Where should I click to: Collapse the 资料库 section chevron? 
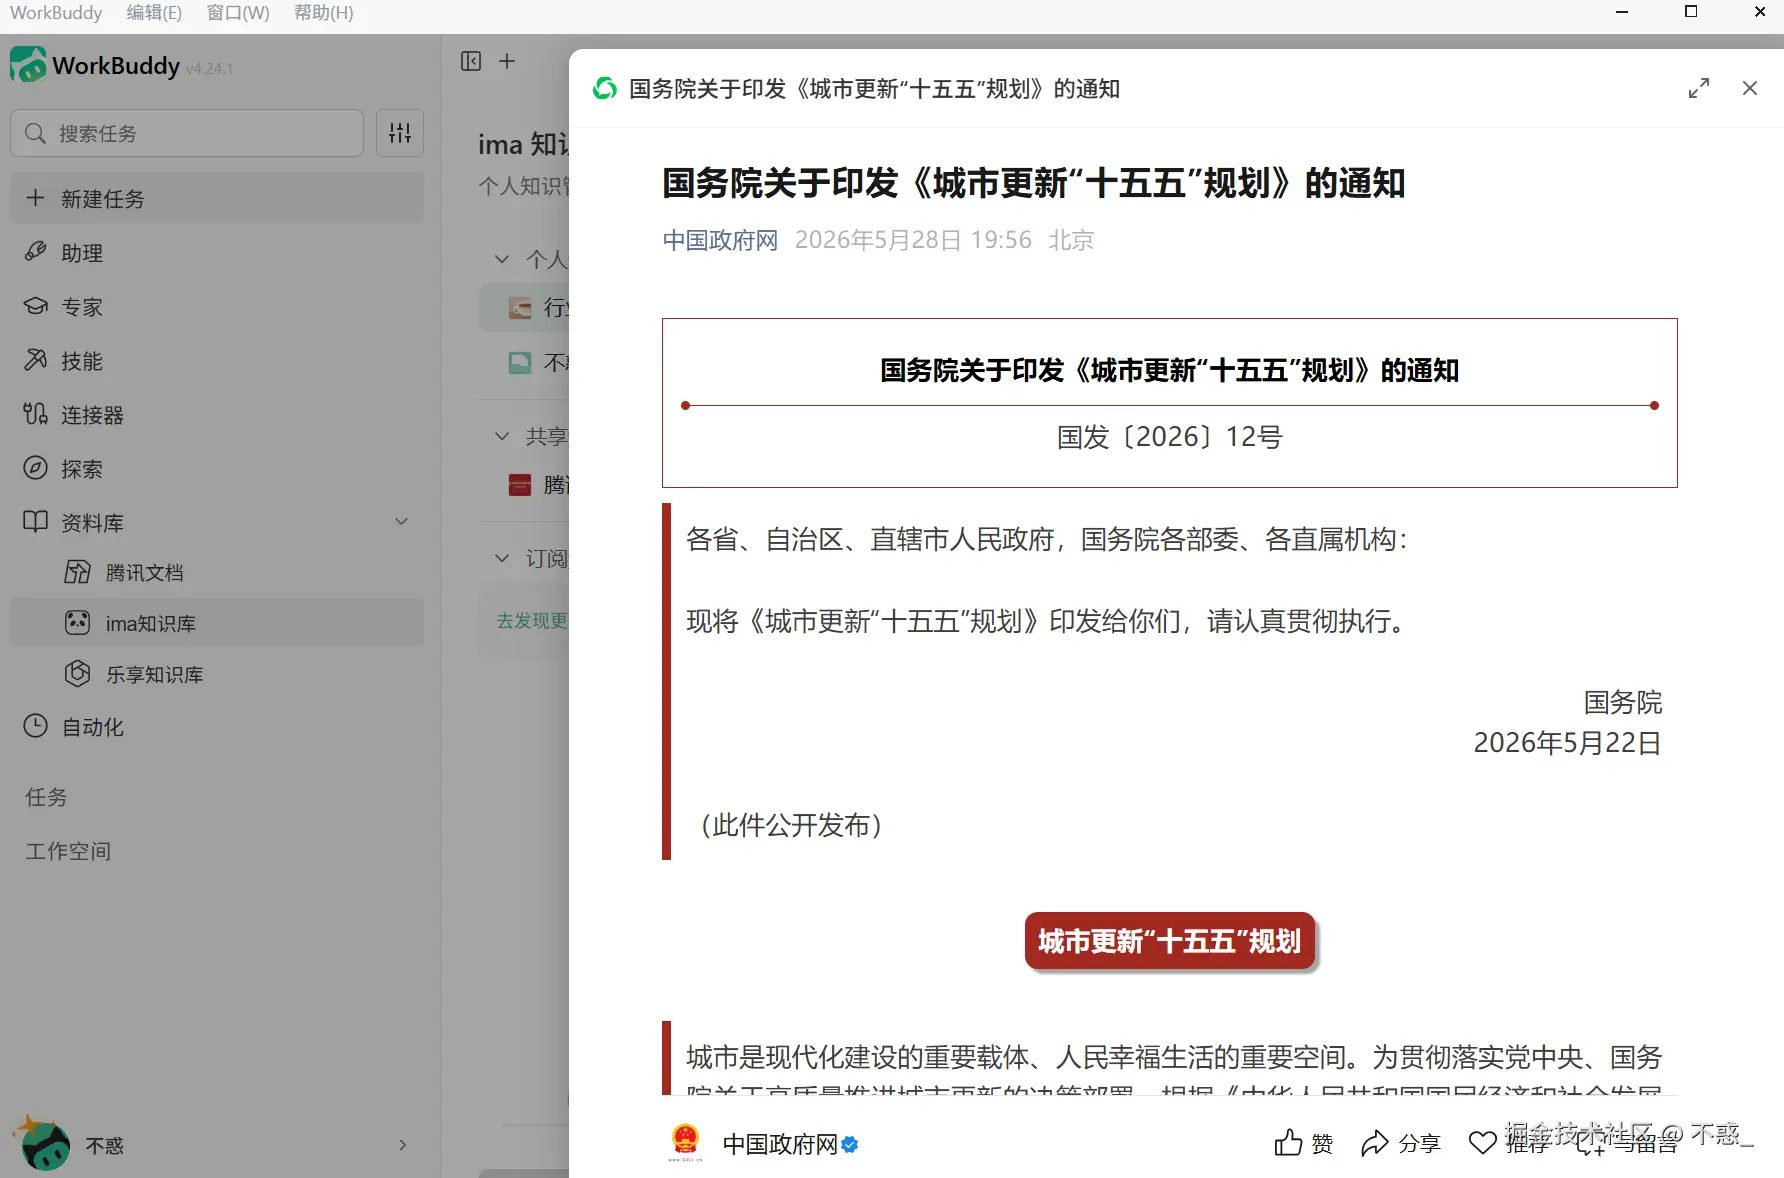[x=402, y=521]
